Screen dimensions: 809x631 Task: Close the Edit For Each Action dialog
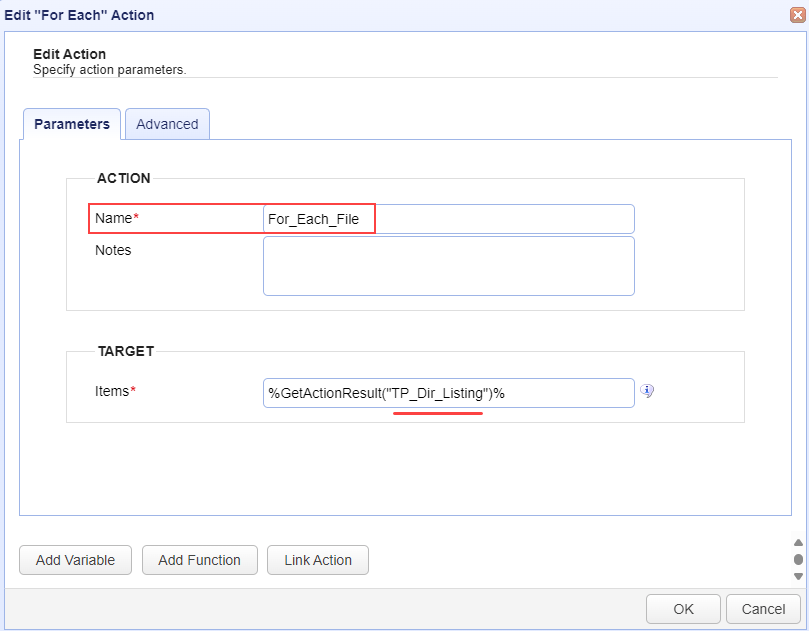[x=798, y=15]
